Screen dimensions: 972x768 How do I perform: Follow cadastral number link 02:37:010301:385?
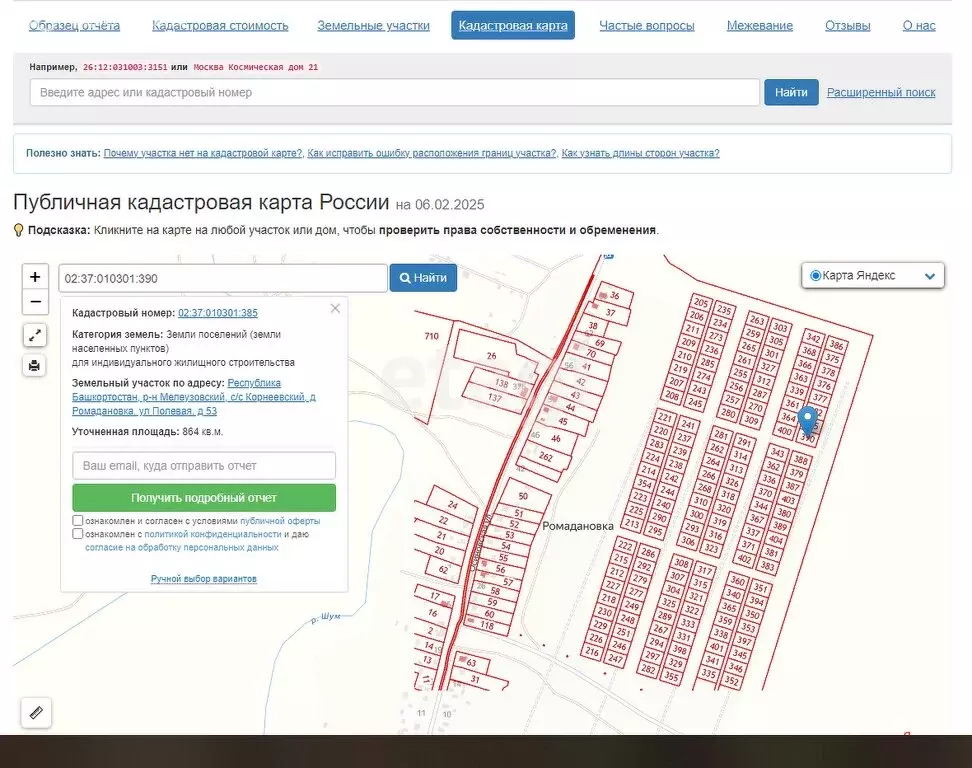coord(217,312)
